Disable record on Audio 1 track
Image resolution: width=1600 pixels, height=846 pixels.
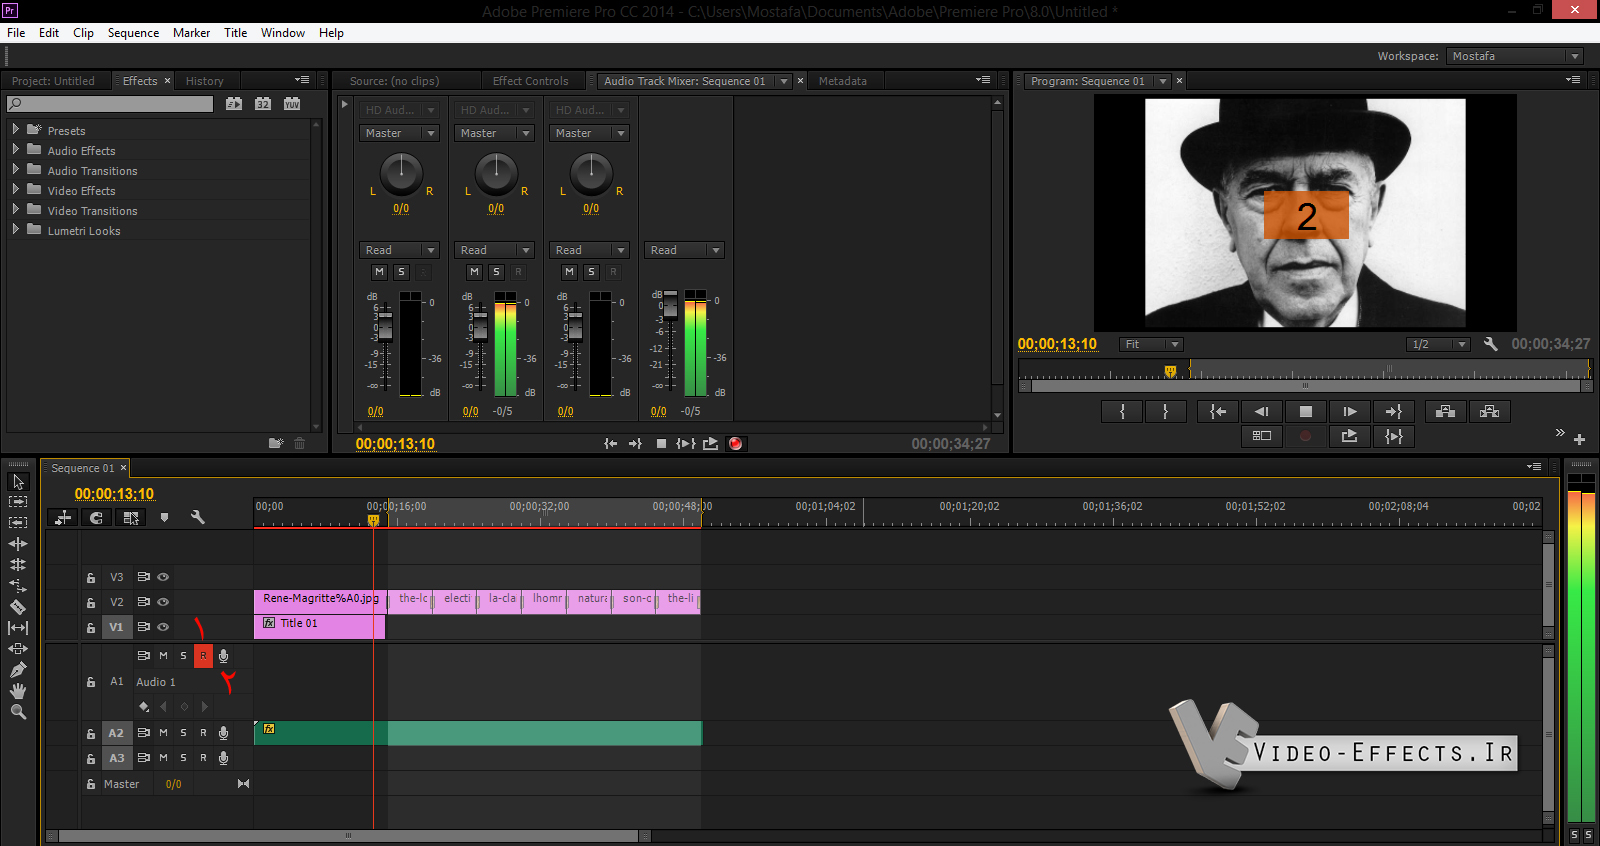203,656
